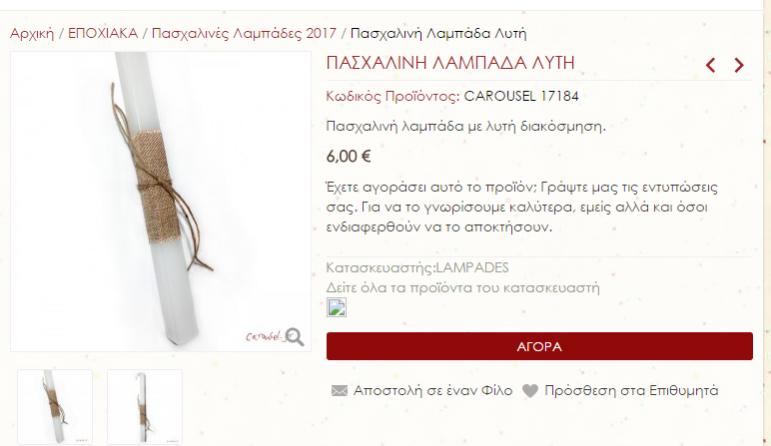The image size is (771, 446).
Task: Select the second candle thumbnail
Action: coord(145,407)
